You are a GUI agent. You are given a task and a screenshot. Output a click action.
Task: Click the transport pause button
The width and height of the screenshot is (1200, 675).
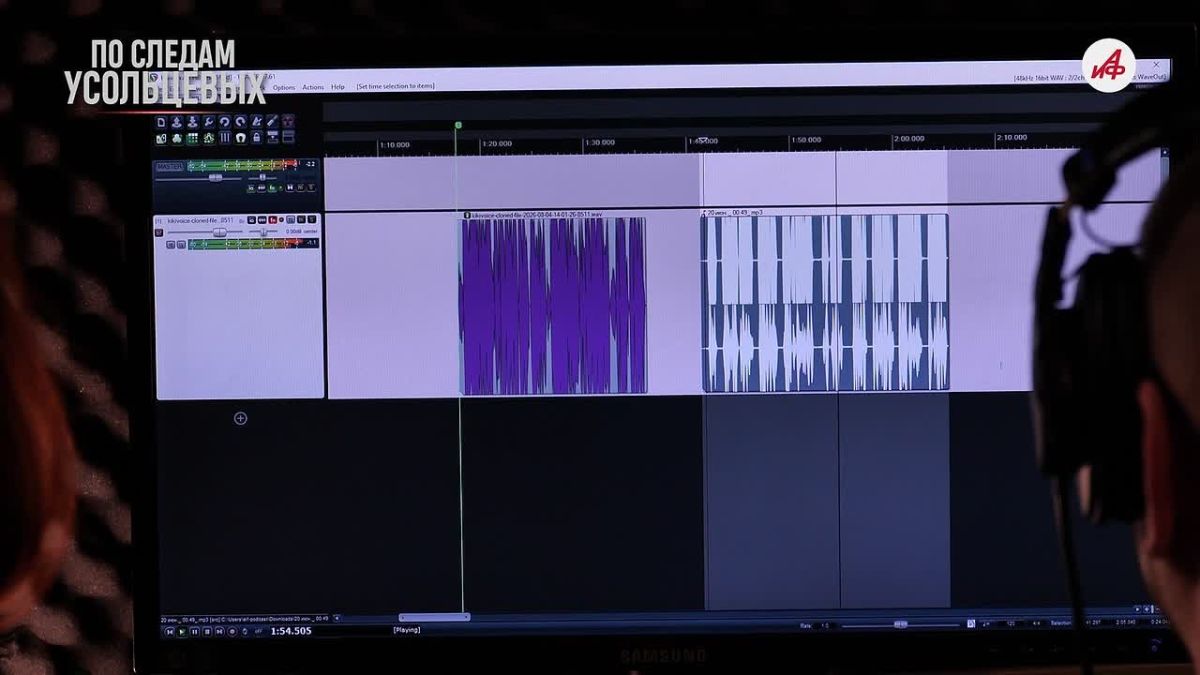click(195, 631)
